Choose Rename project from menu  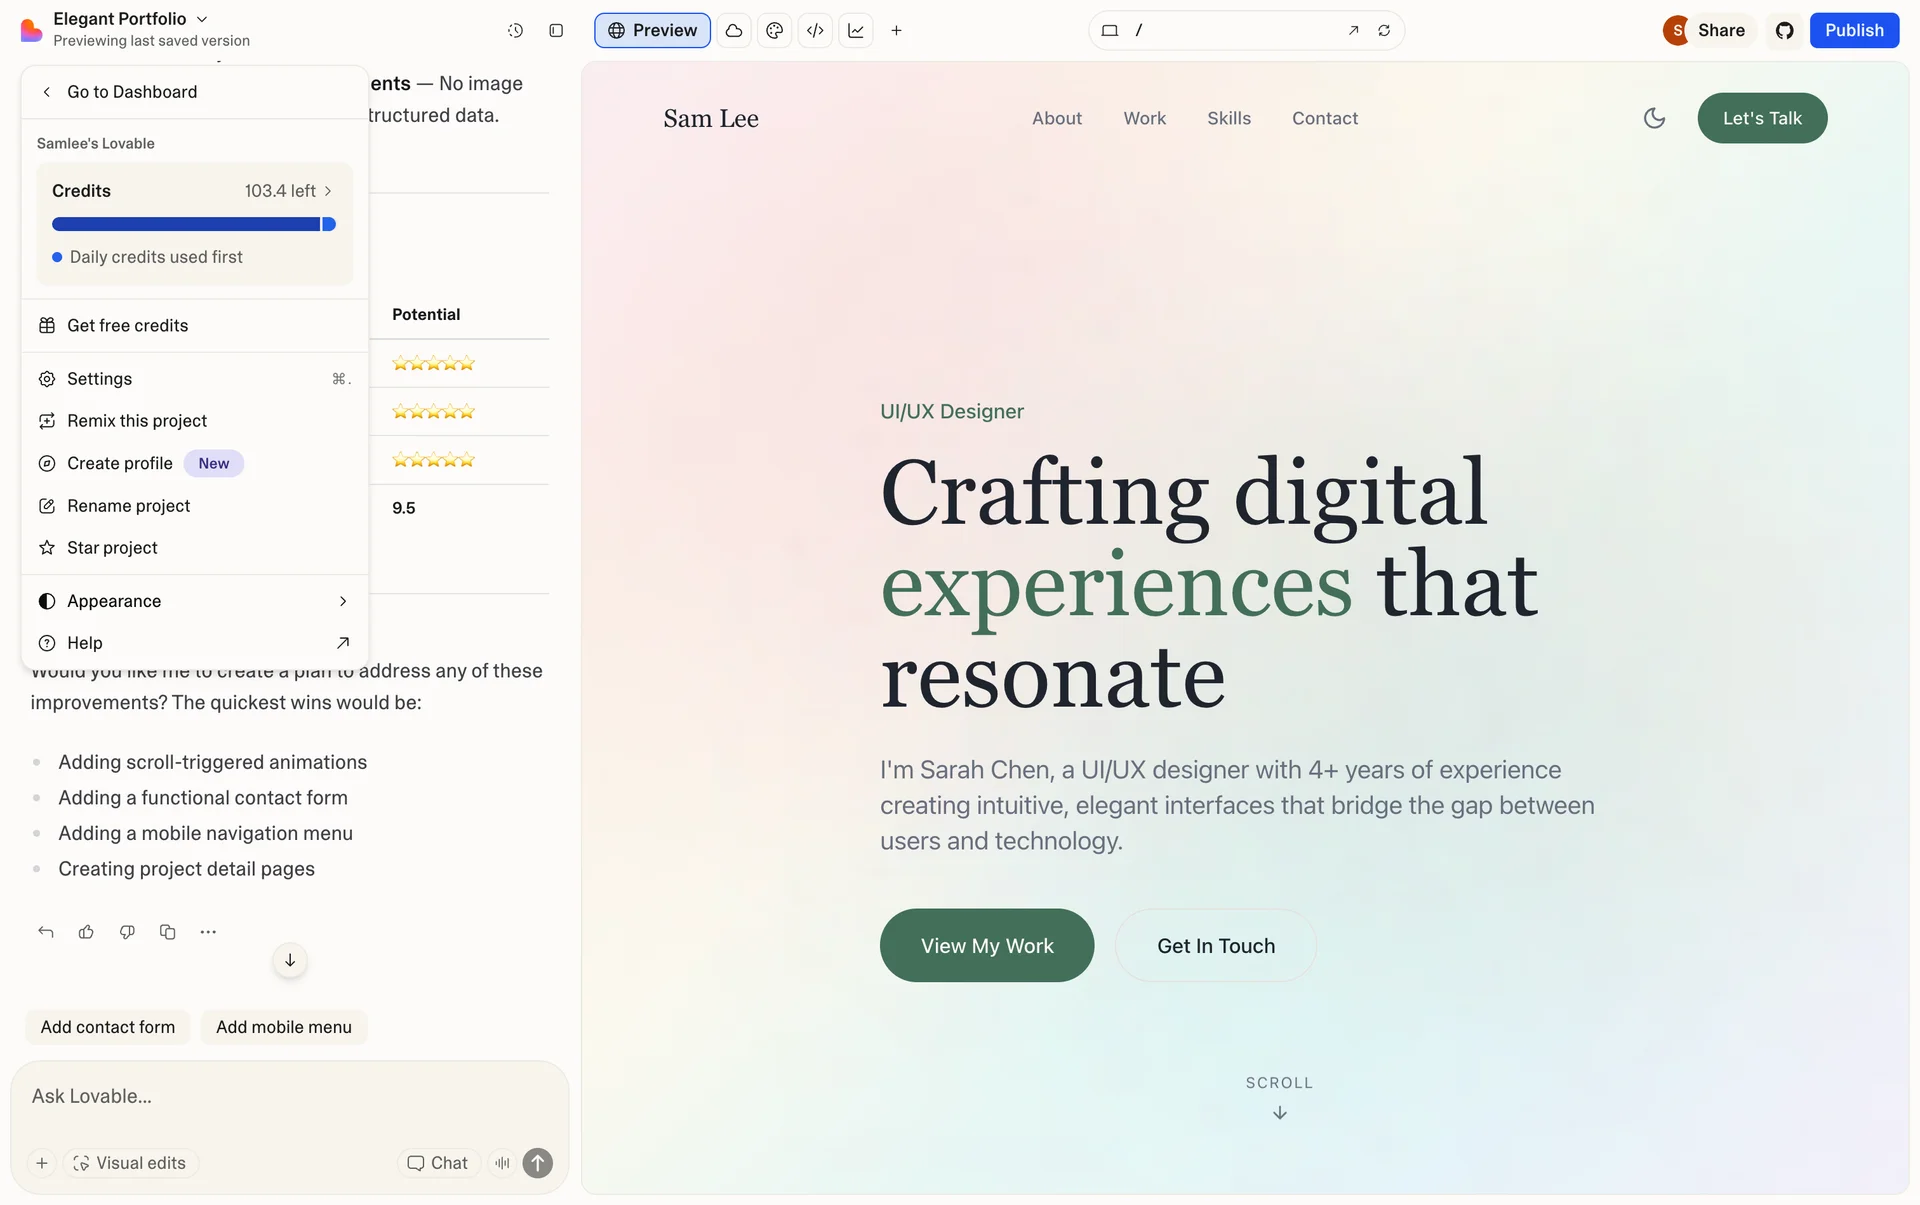pos(128,506)
